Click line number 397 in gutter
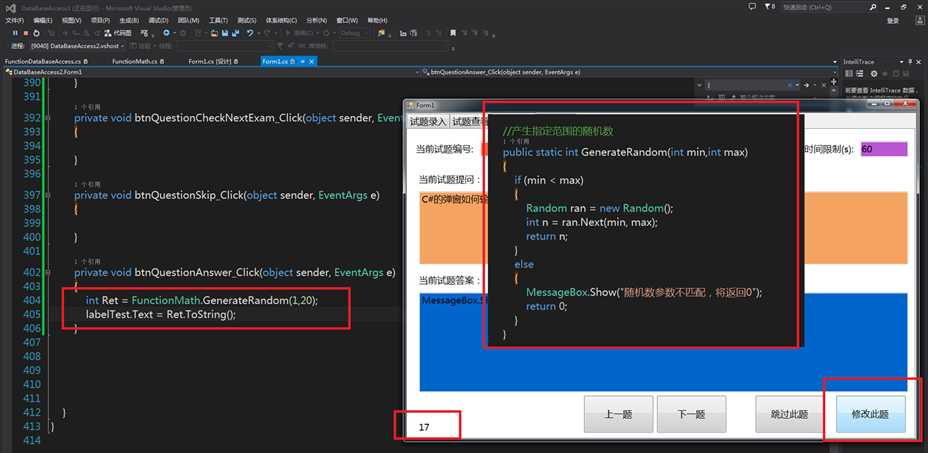This screenshot has width=928, height=453. 30,195
